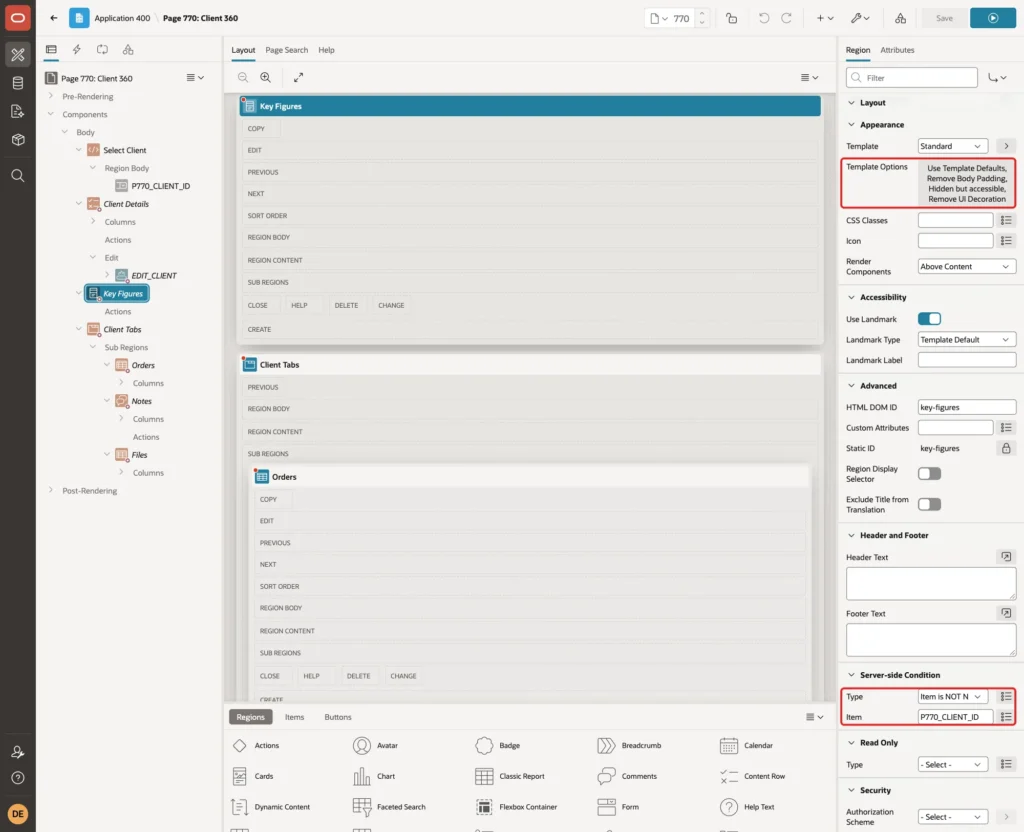This screenshot has width=1024, height=832.
Task: Click the search magnifier in left sidebar
Action: pos(18,176)
